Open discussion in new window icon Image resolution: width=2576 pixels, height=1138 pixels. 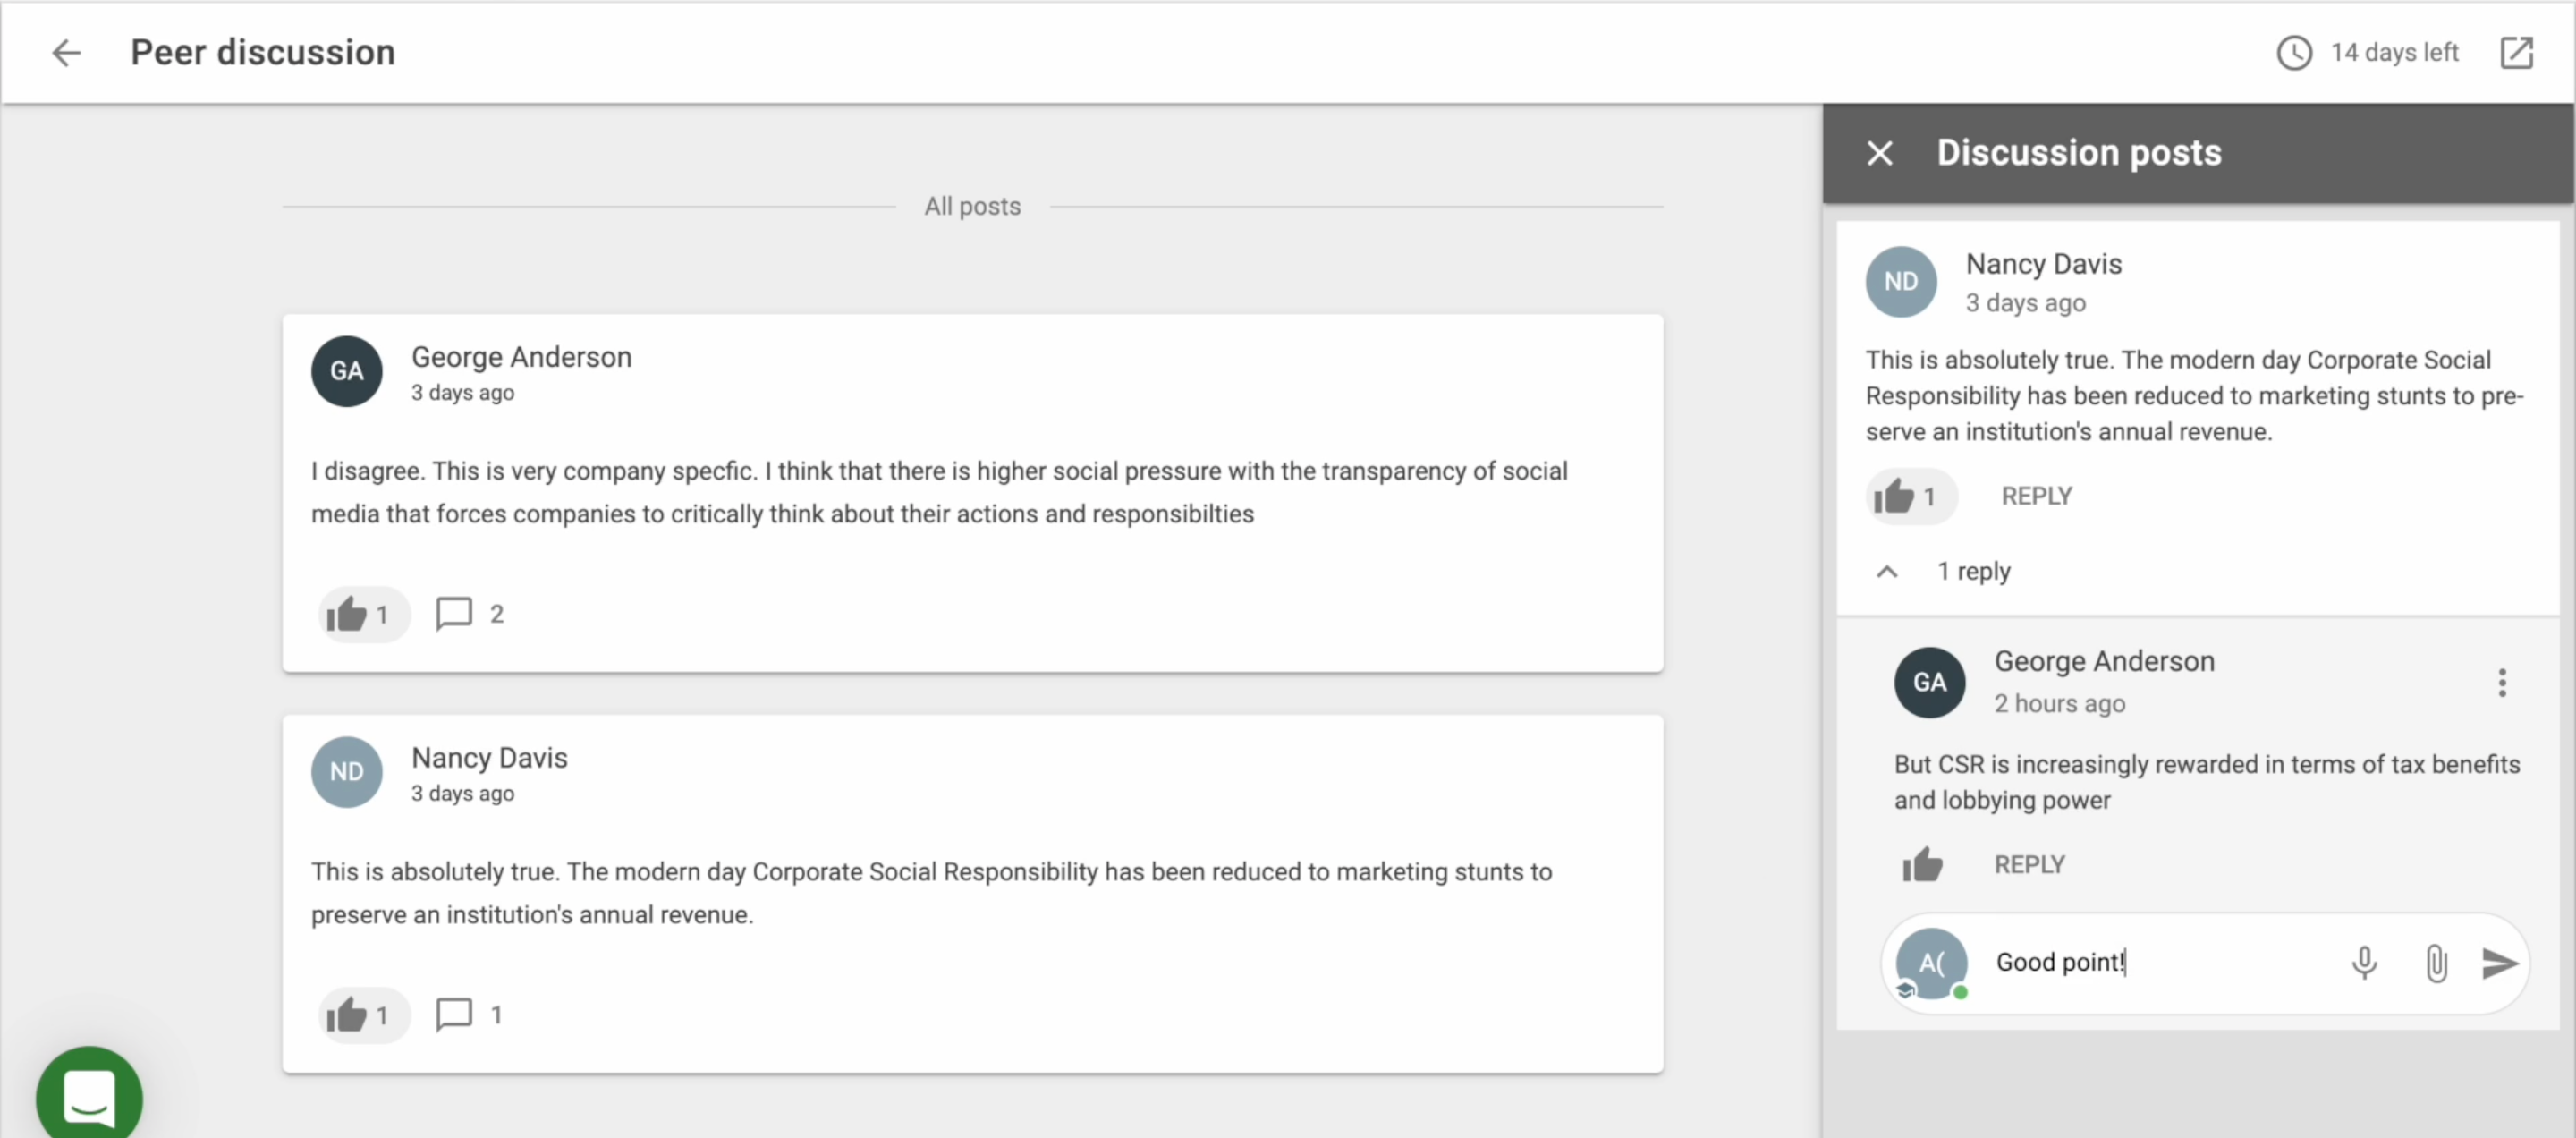coord(2516,52)
